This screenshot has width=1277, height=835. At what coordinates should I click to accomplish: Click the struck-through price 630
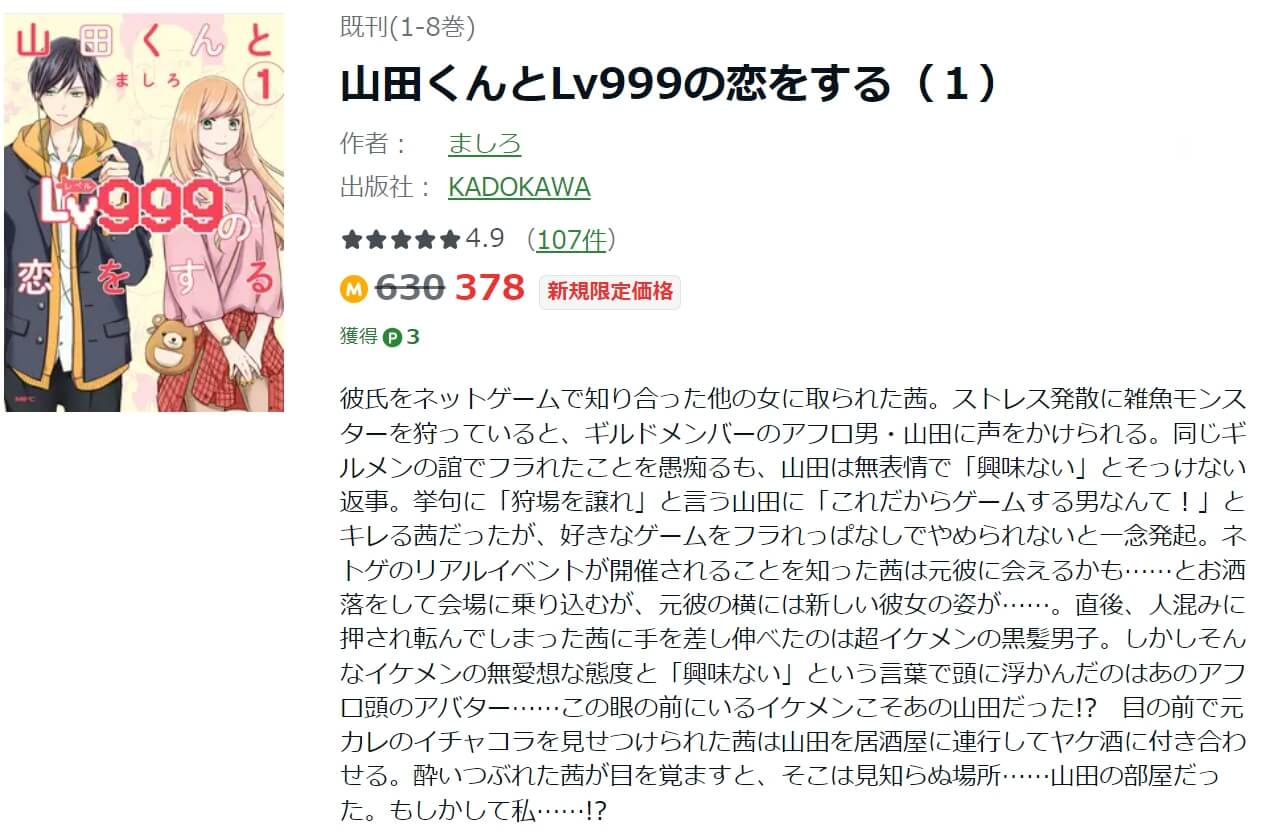tap(410, 289)
